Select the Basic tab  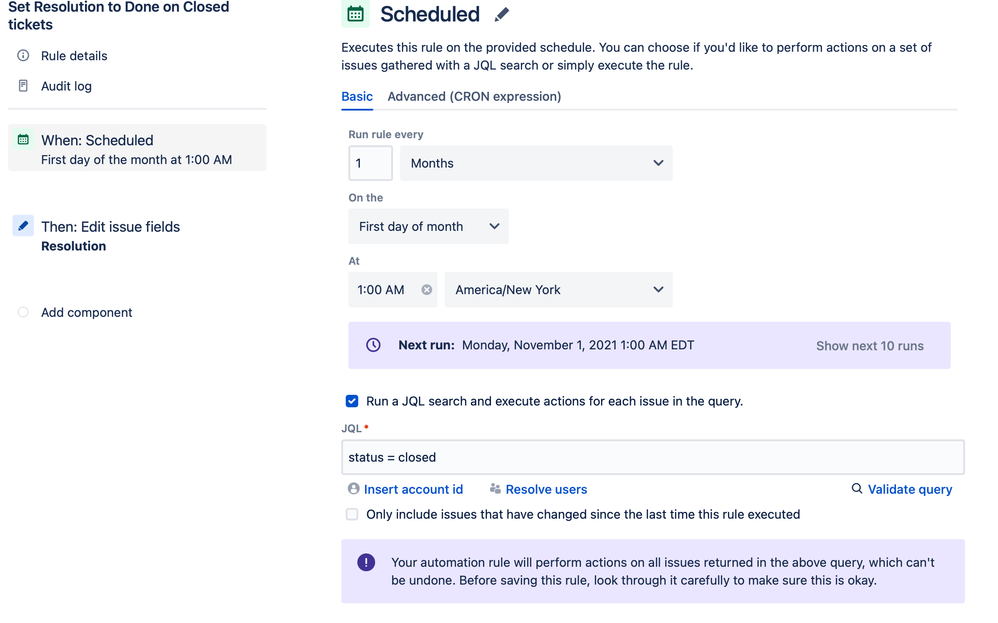point(357,96)
